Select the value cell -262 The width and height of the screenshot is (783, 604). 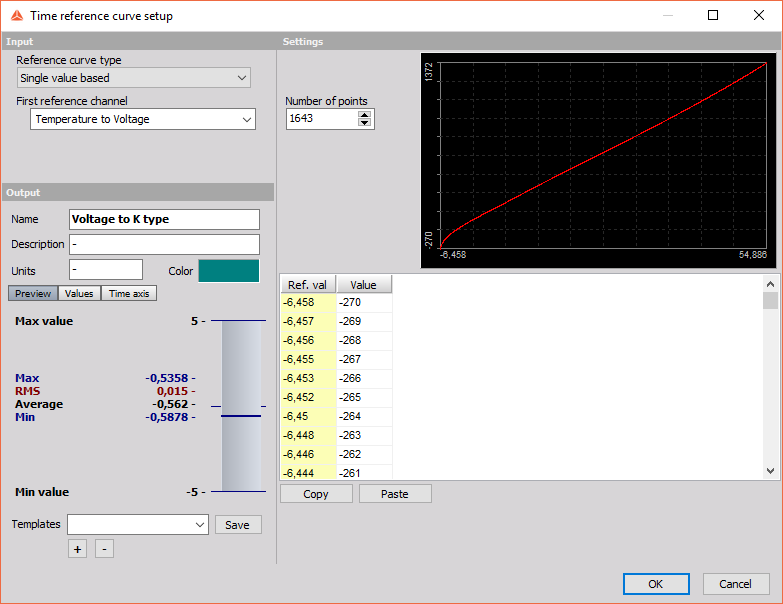point(365,454)
